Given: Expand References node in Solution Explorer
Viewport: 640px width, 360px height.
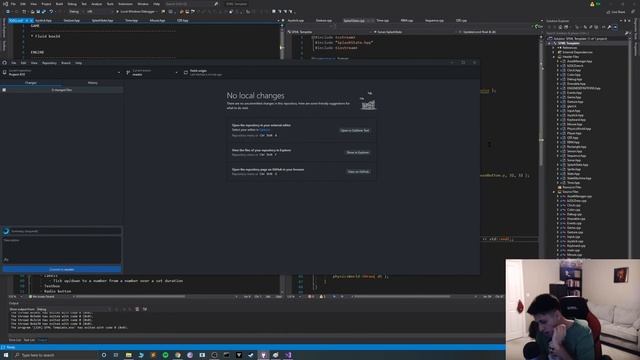Looking at the screenshot, I should (x=554, y=48).
